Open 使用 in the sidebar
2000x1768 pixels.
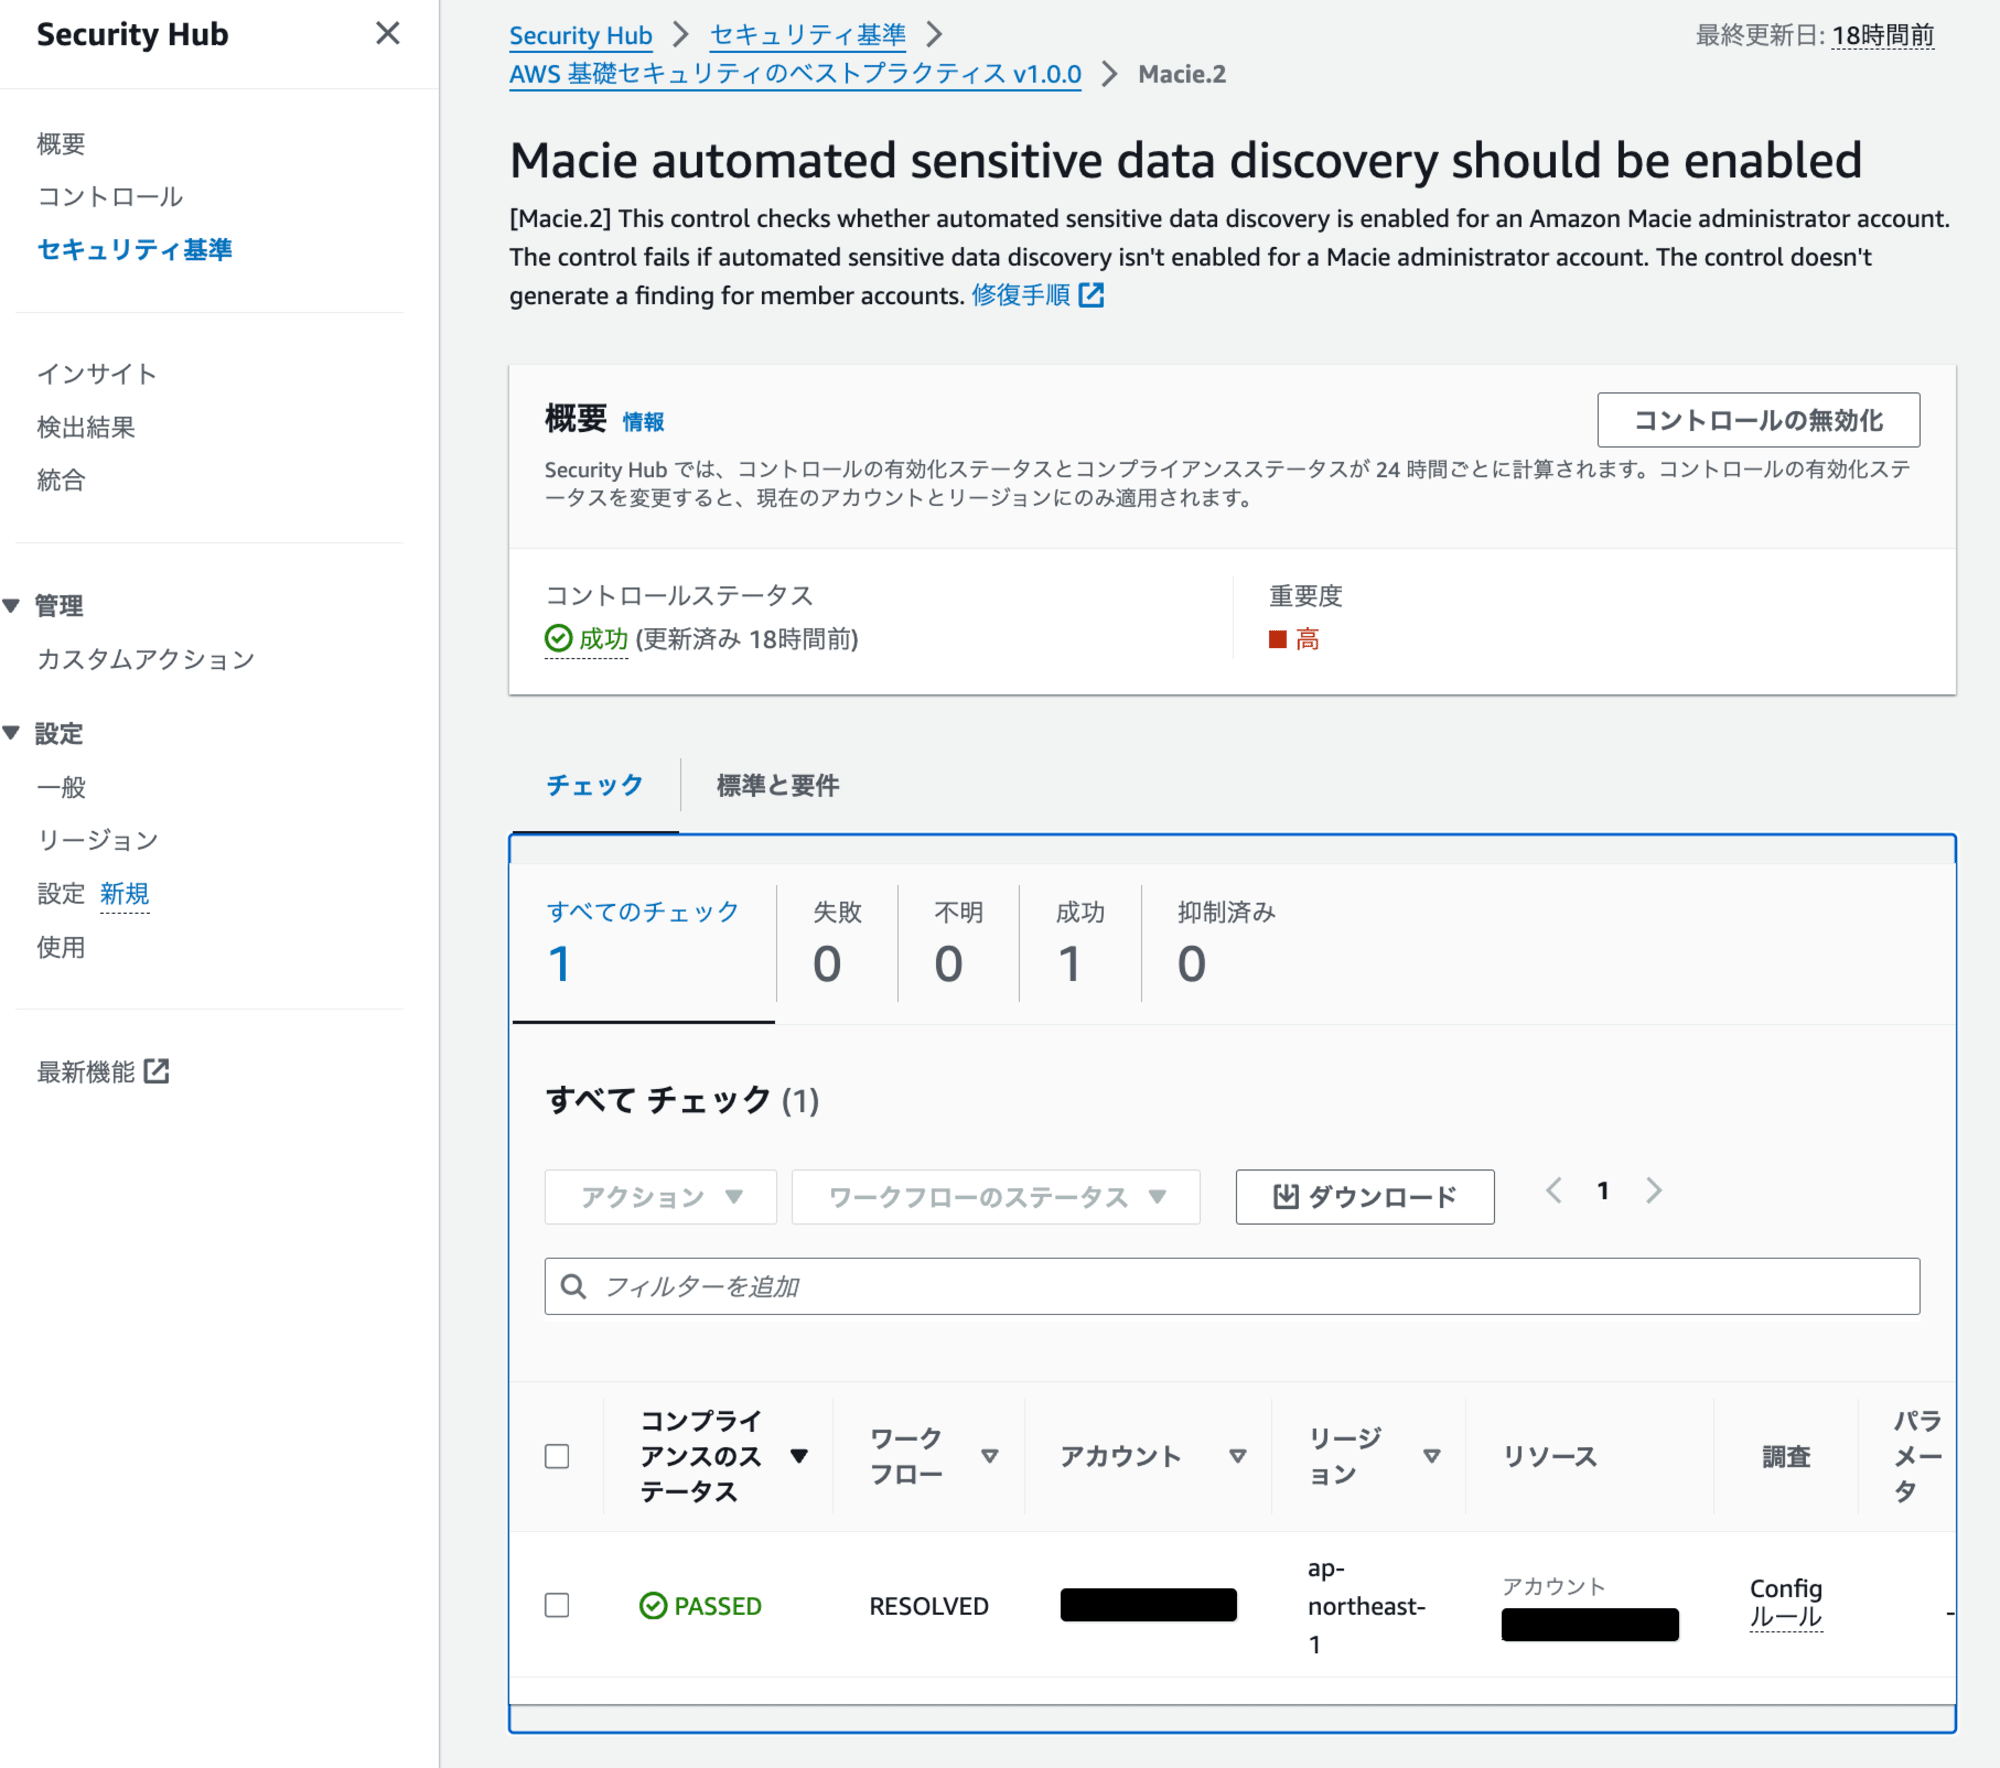point(61,947)
